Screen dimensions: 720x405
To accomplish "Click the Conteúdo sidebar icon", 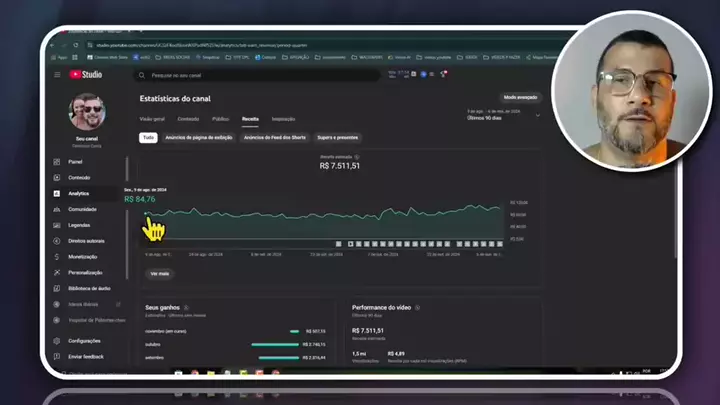I will tap(58, 177).
